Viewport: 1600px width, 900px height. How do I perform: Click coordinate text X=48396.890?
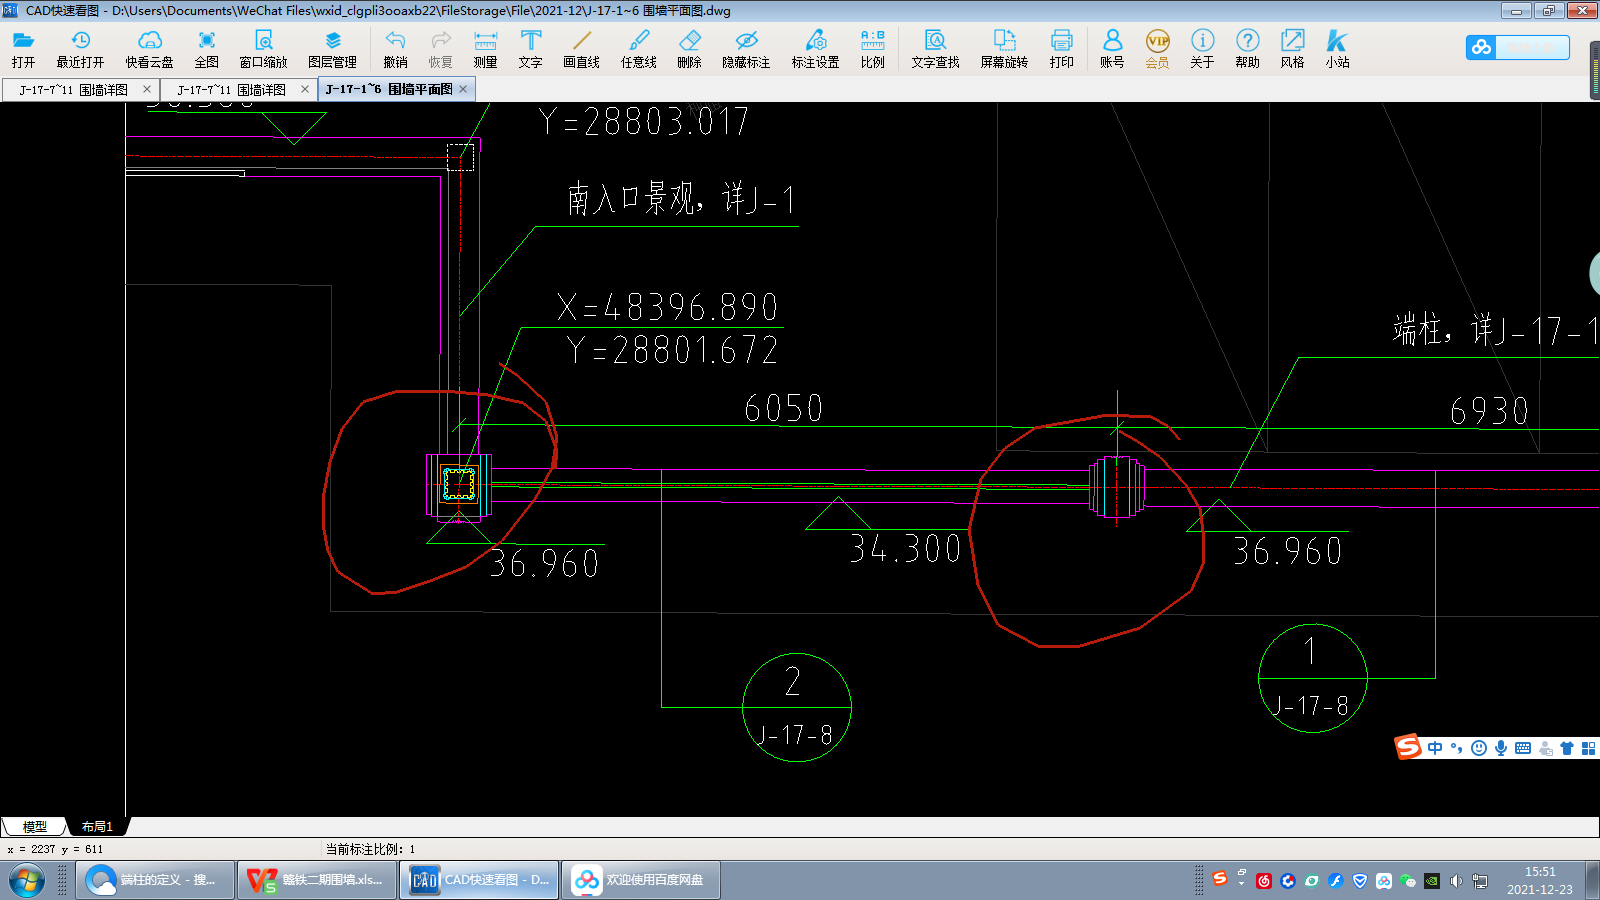668,307
